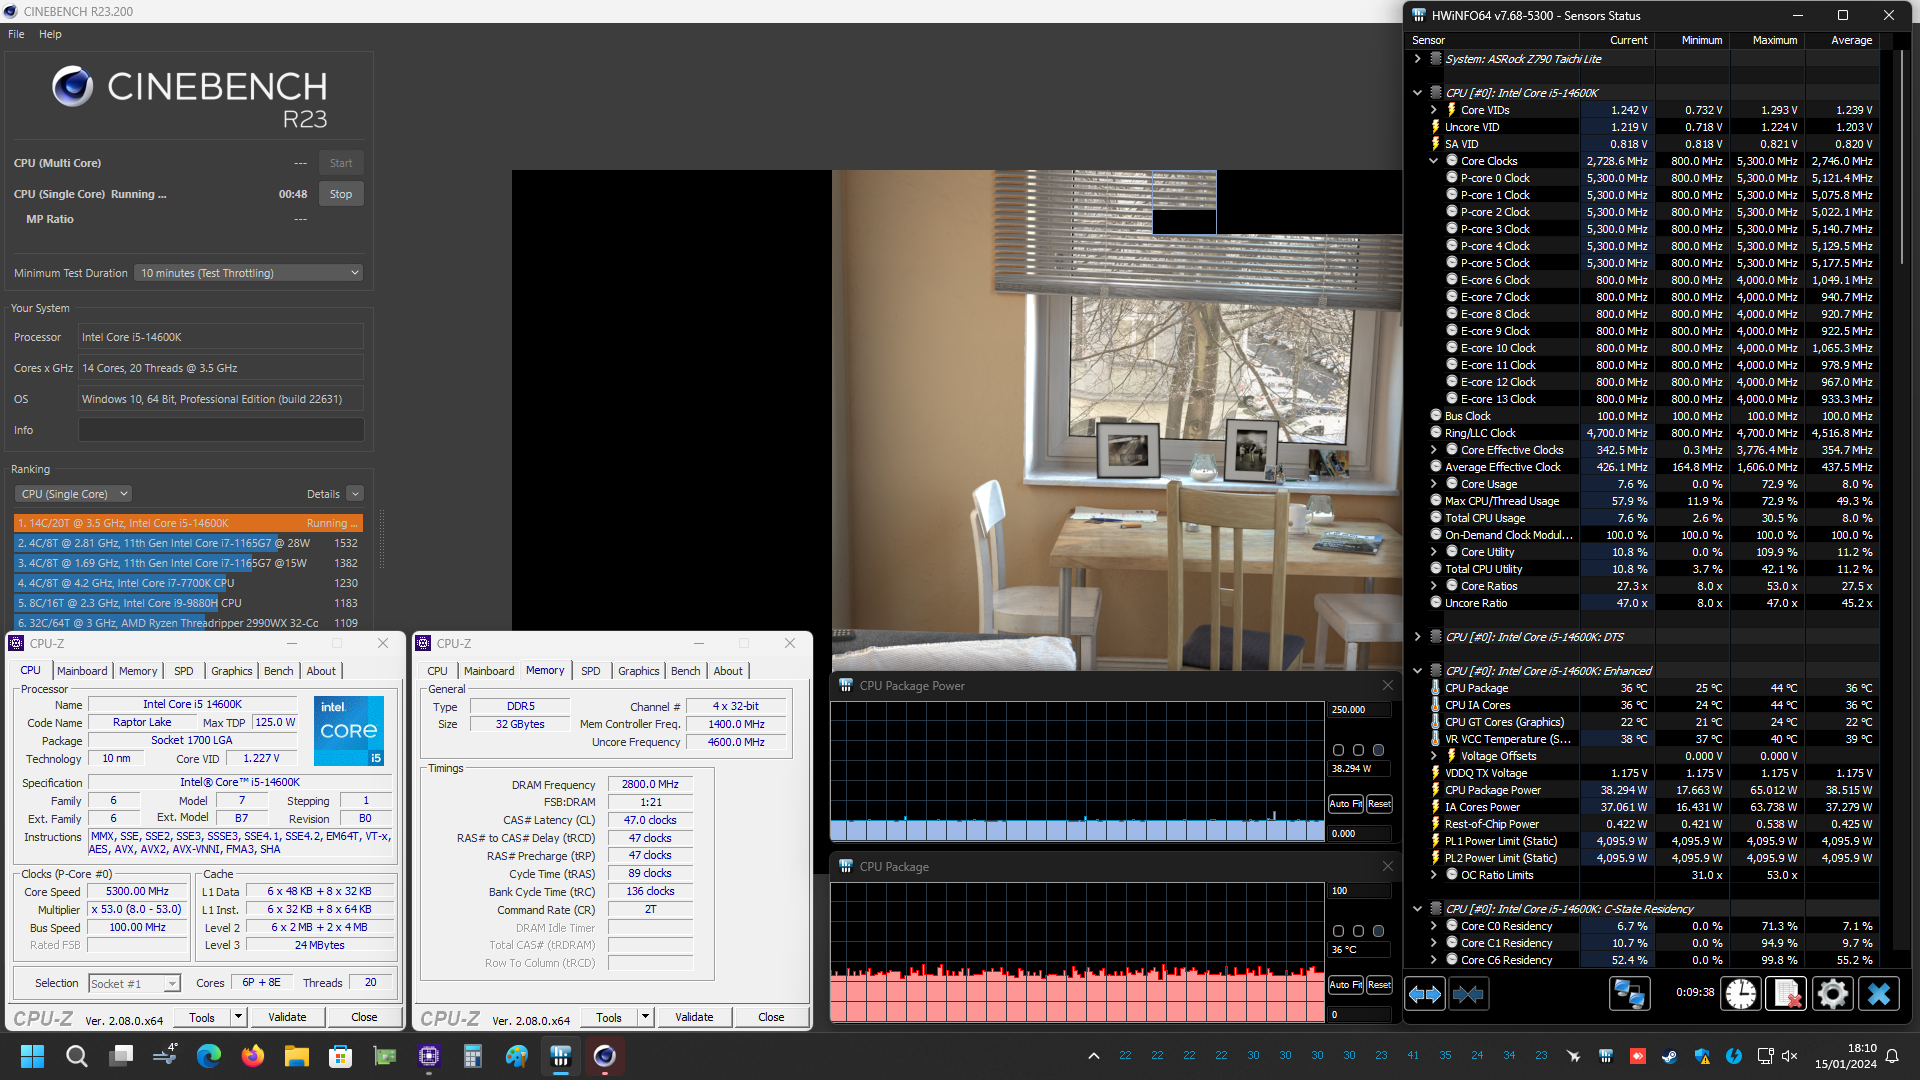
Task: Click HWiNFO expand-all blue arrows icon
Action: (1425, 994)
